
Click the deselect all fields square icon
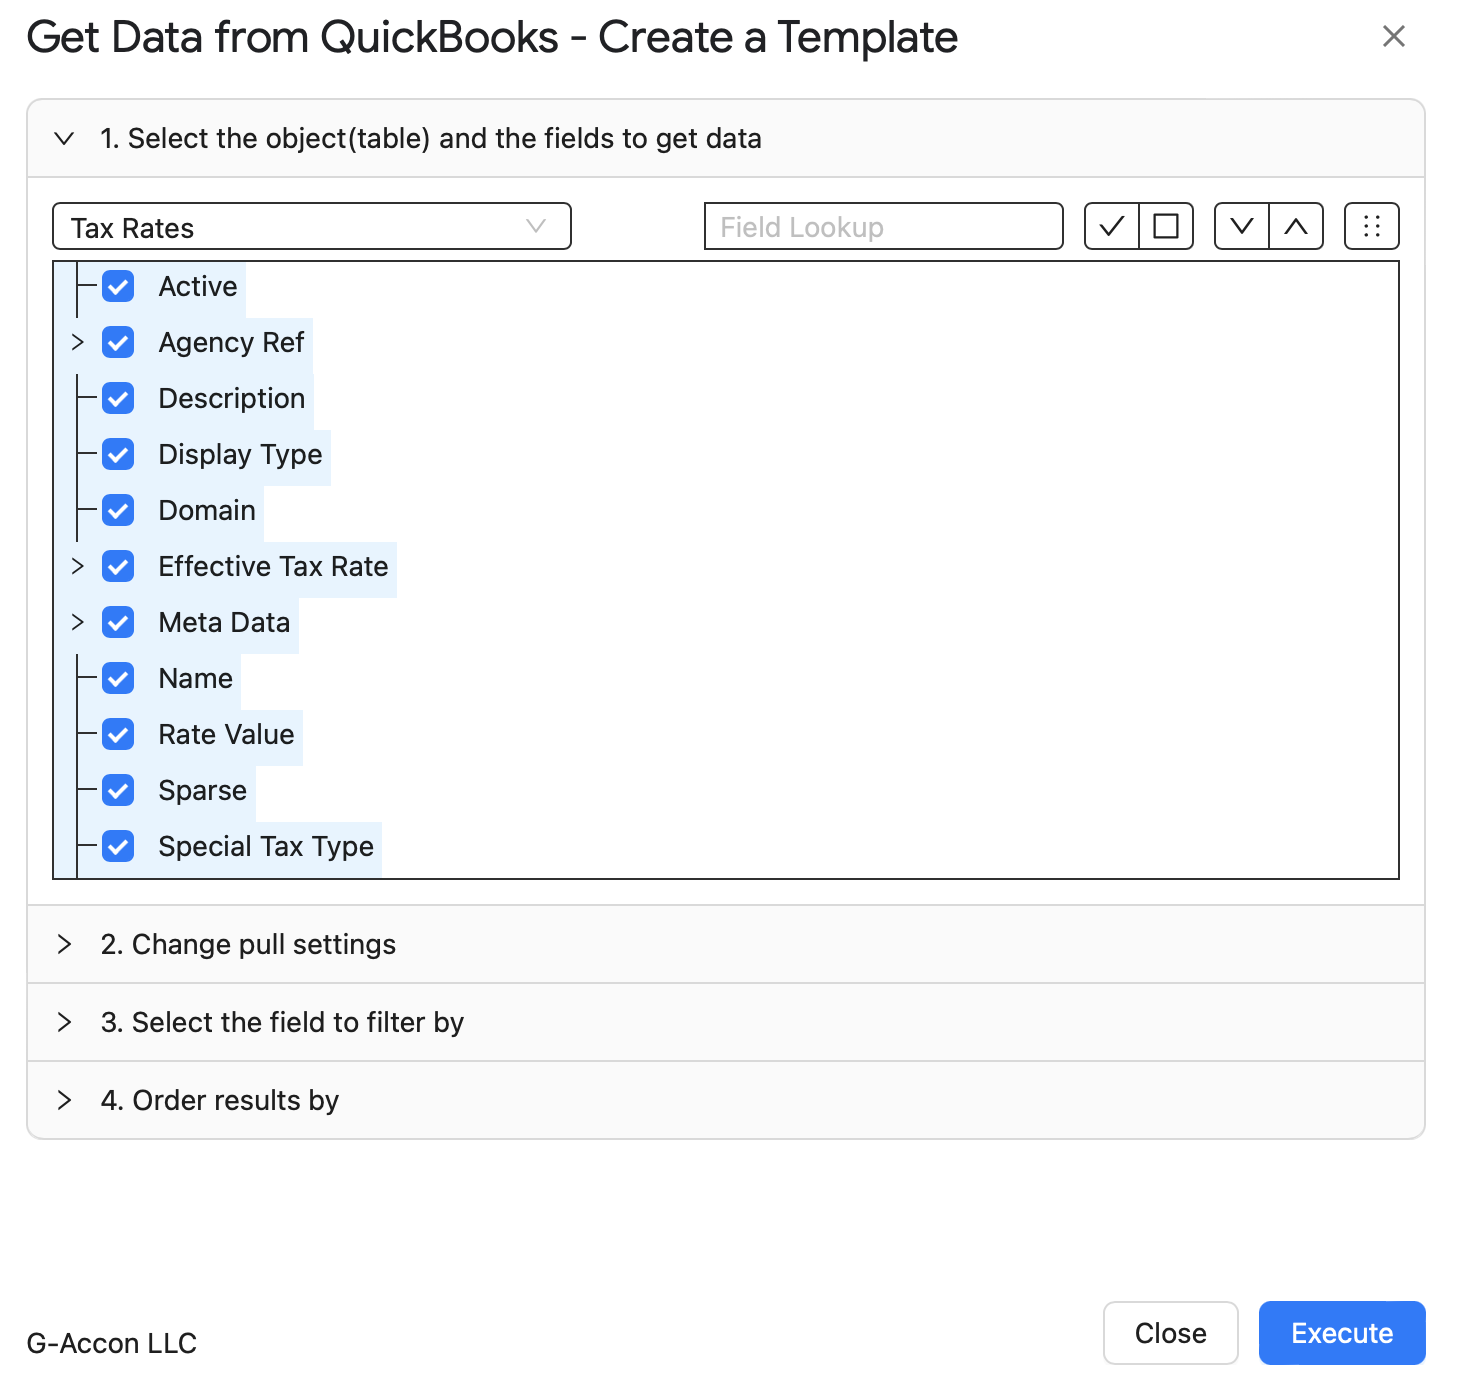pyautogui.click(x=1166, y=226)
